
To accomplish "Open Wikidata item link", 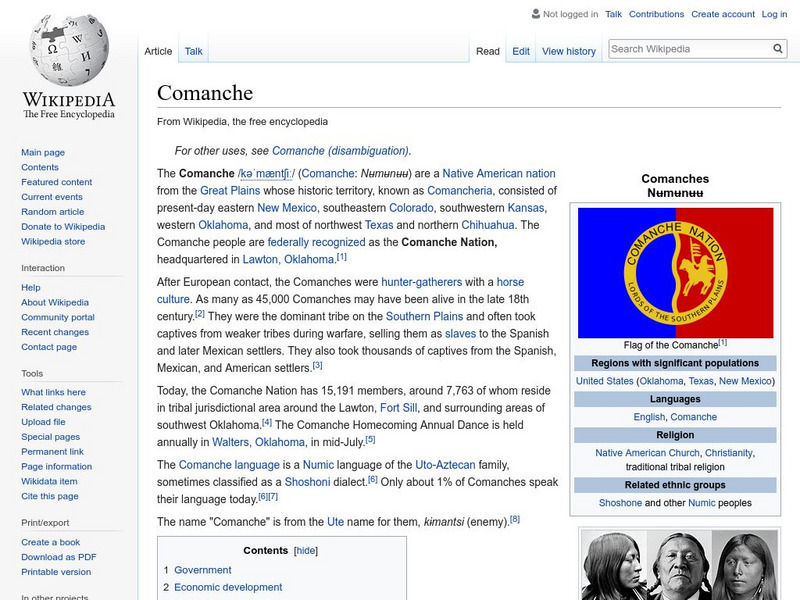I will 49,481.
